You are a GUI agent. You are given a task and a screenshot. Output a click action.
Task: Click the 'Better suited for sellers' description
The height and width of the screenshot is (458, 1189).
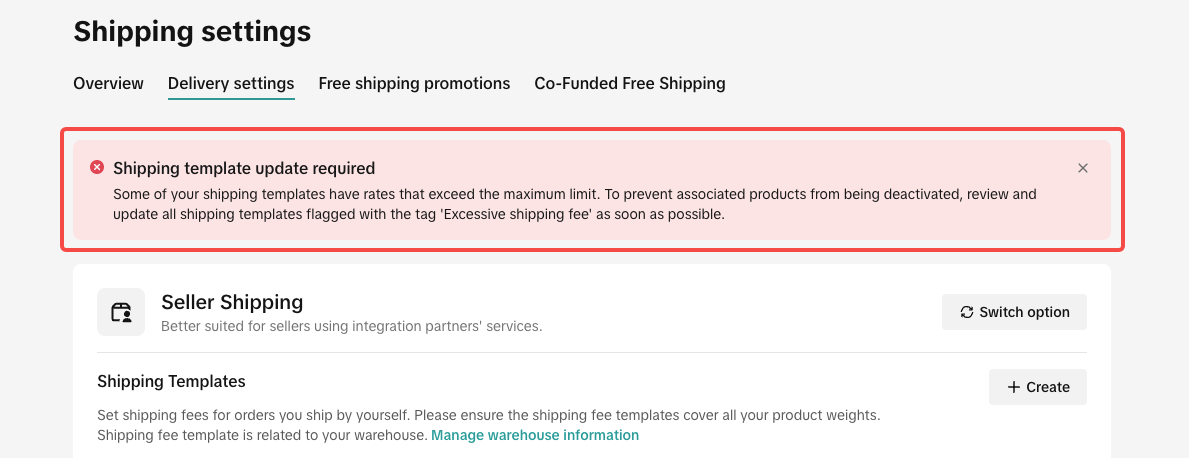351,326
